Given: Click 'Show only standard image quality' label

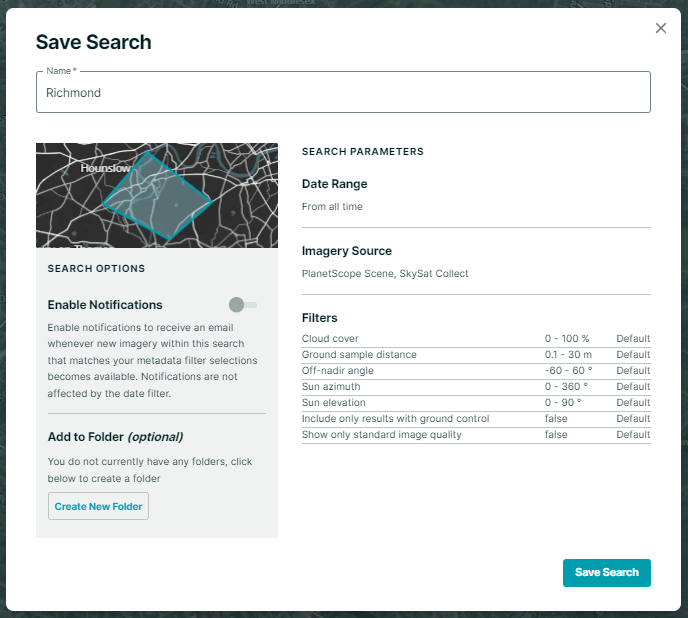Looking at the screenshot, I should click(382, 435).
